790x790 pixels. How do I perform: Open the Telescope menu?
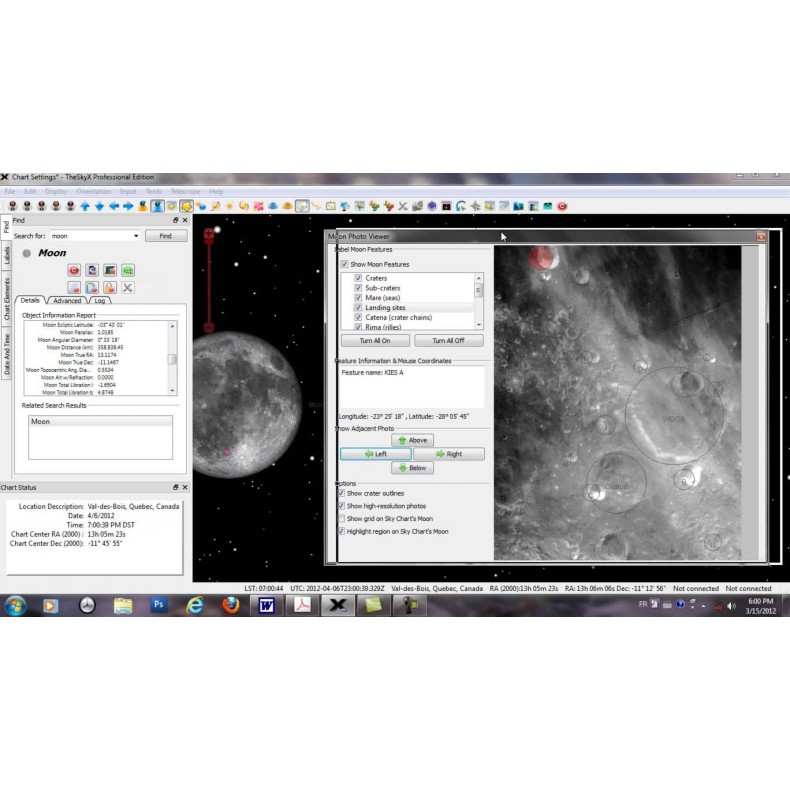tap(185, 191)
